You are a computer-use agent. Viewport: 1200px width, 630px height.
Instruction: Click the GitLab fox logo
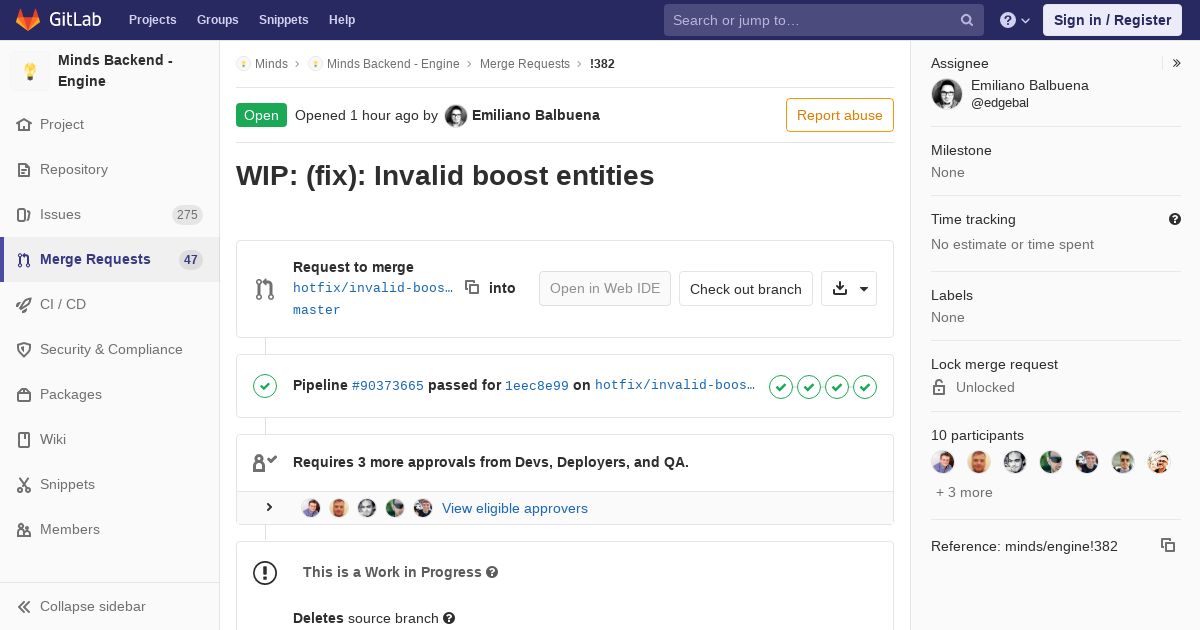point(28,19)
